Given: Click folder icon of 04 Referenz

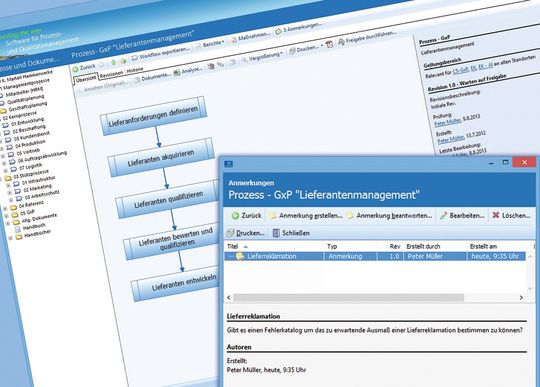Looking at the screenshot, I should pyautogui.click(x=13, y=208).
